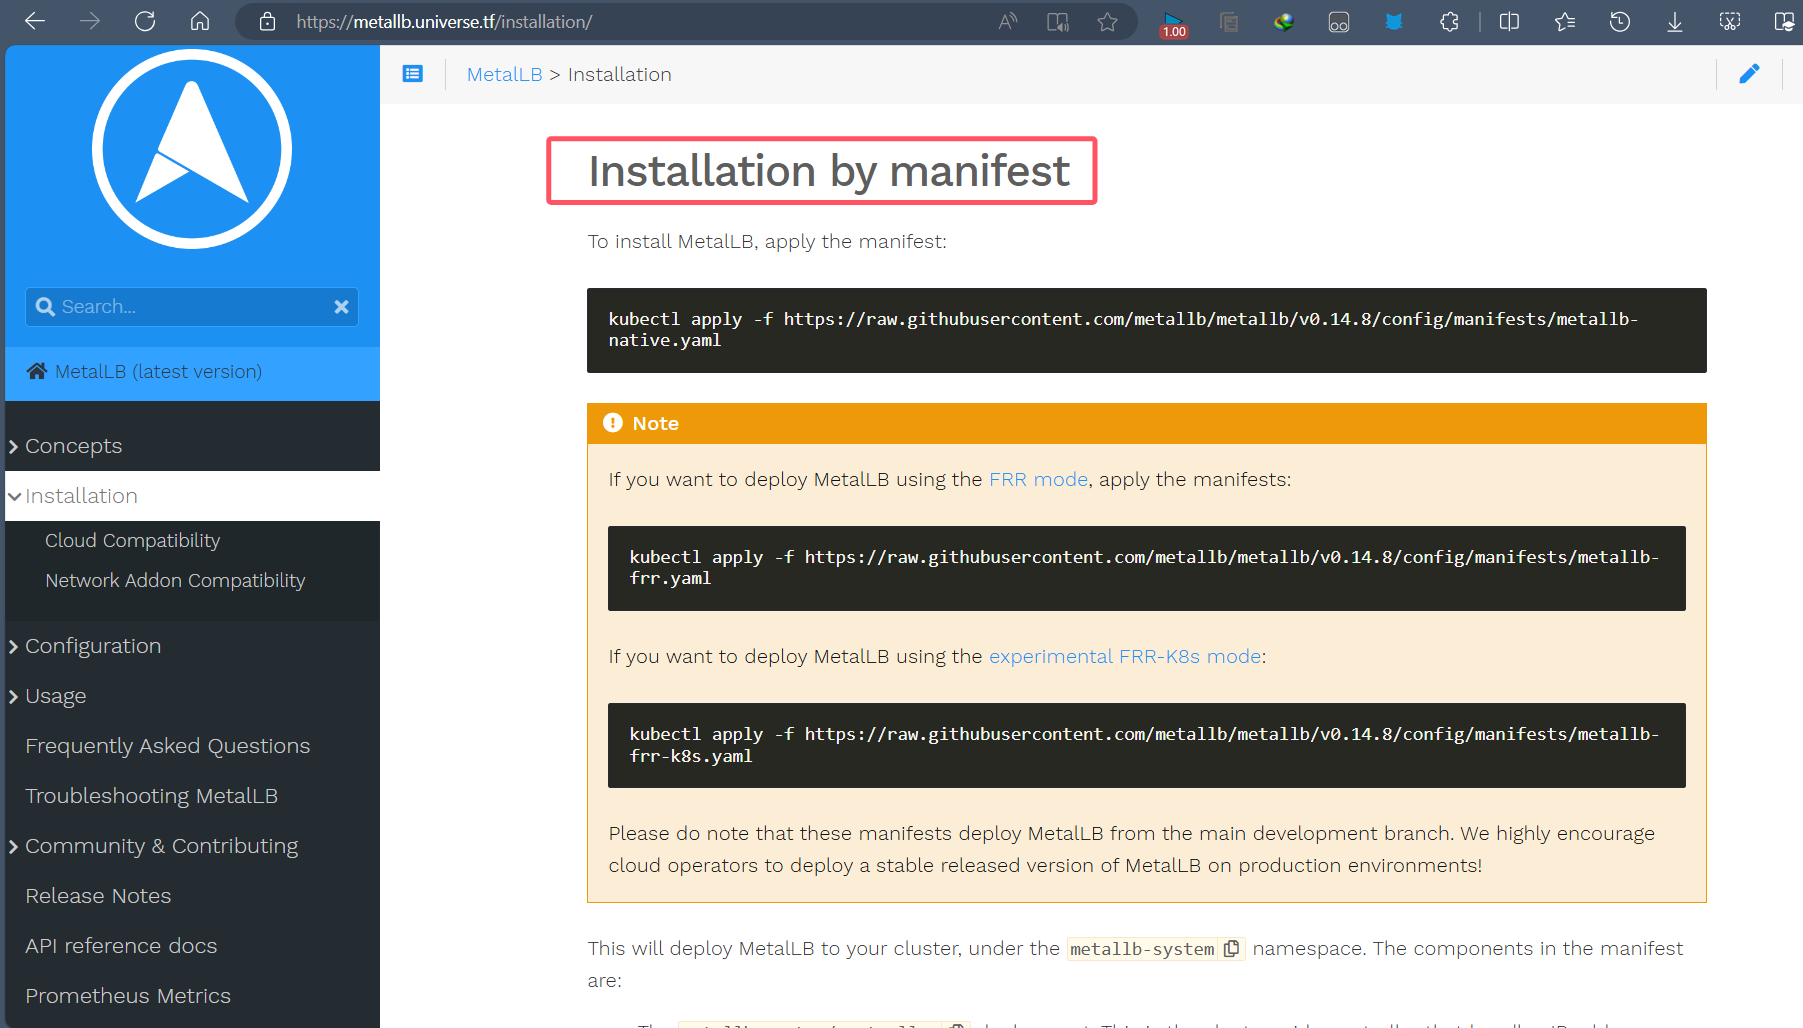Click the metallb-frr.yaml kubectl command block
1803x1028 pixels.
click(1146, 568)
